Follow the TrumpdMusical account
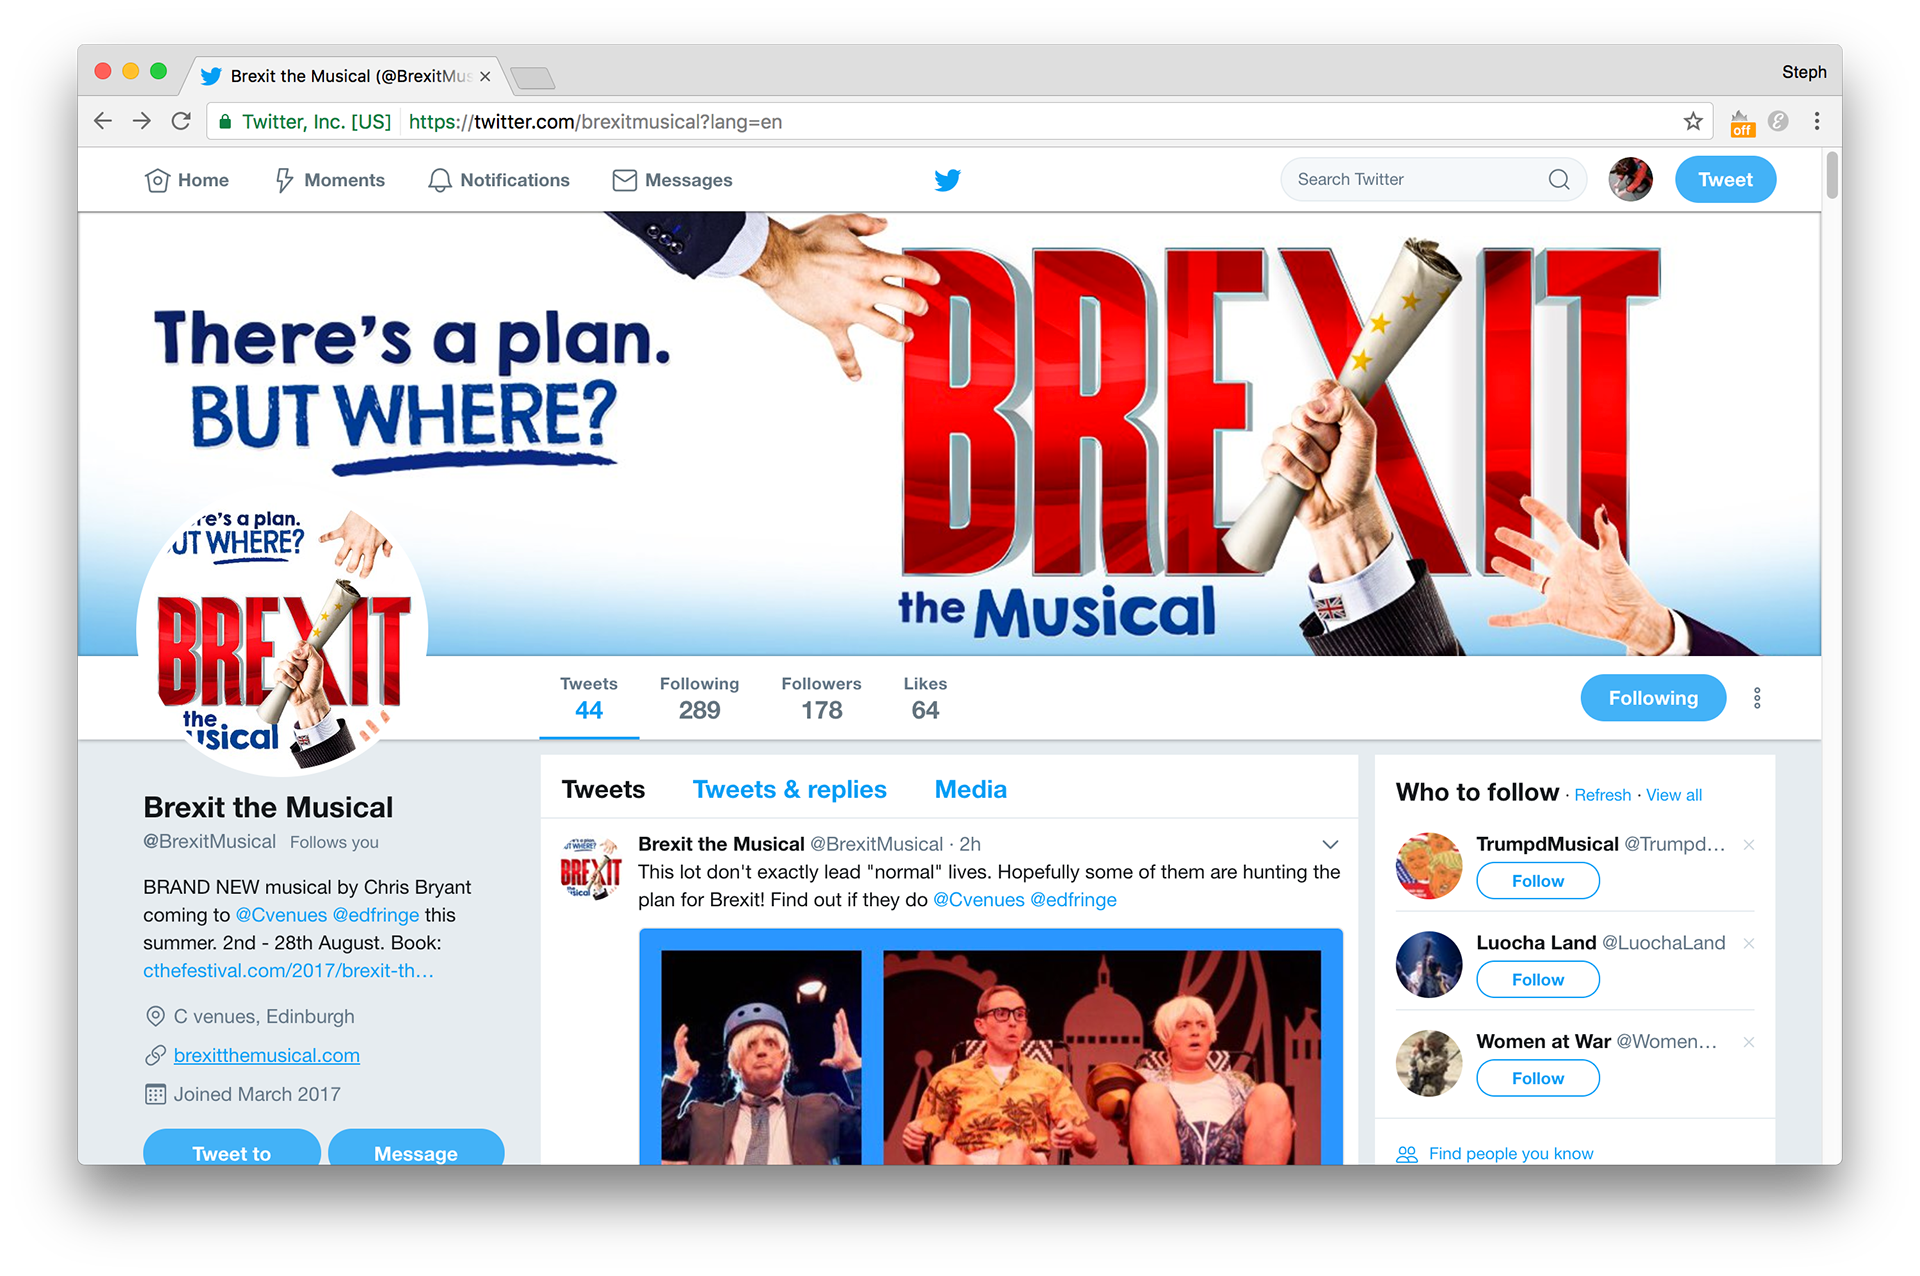1920x1276 pixels. (1538, 881)
